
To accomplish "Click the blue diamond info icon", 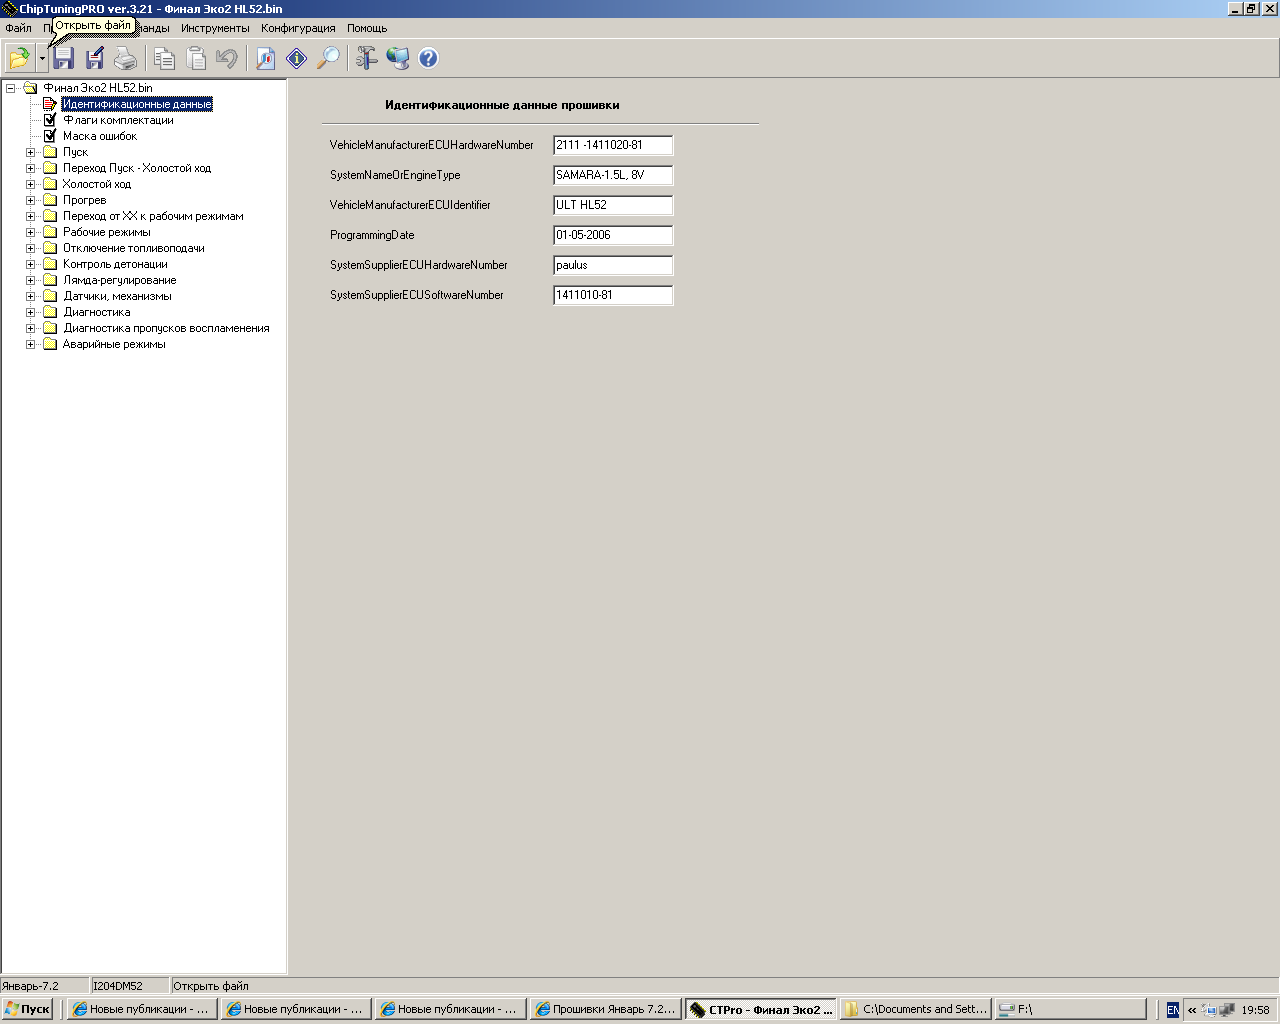I will coord(297,58).
